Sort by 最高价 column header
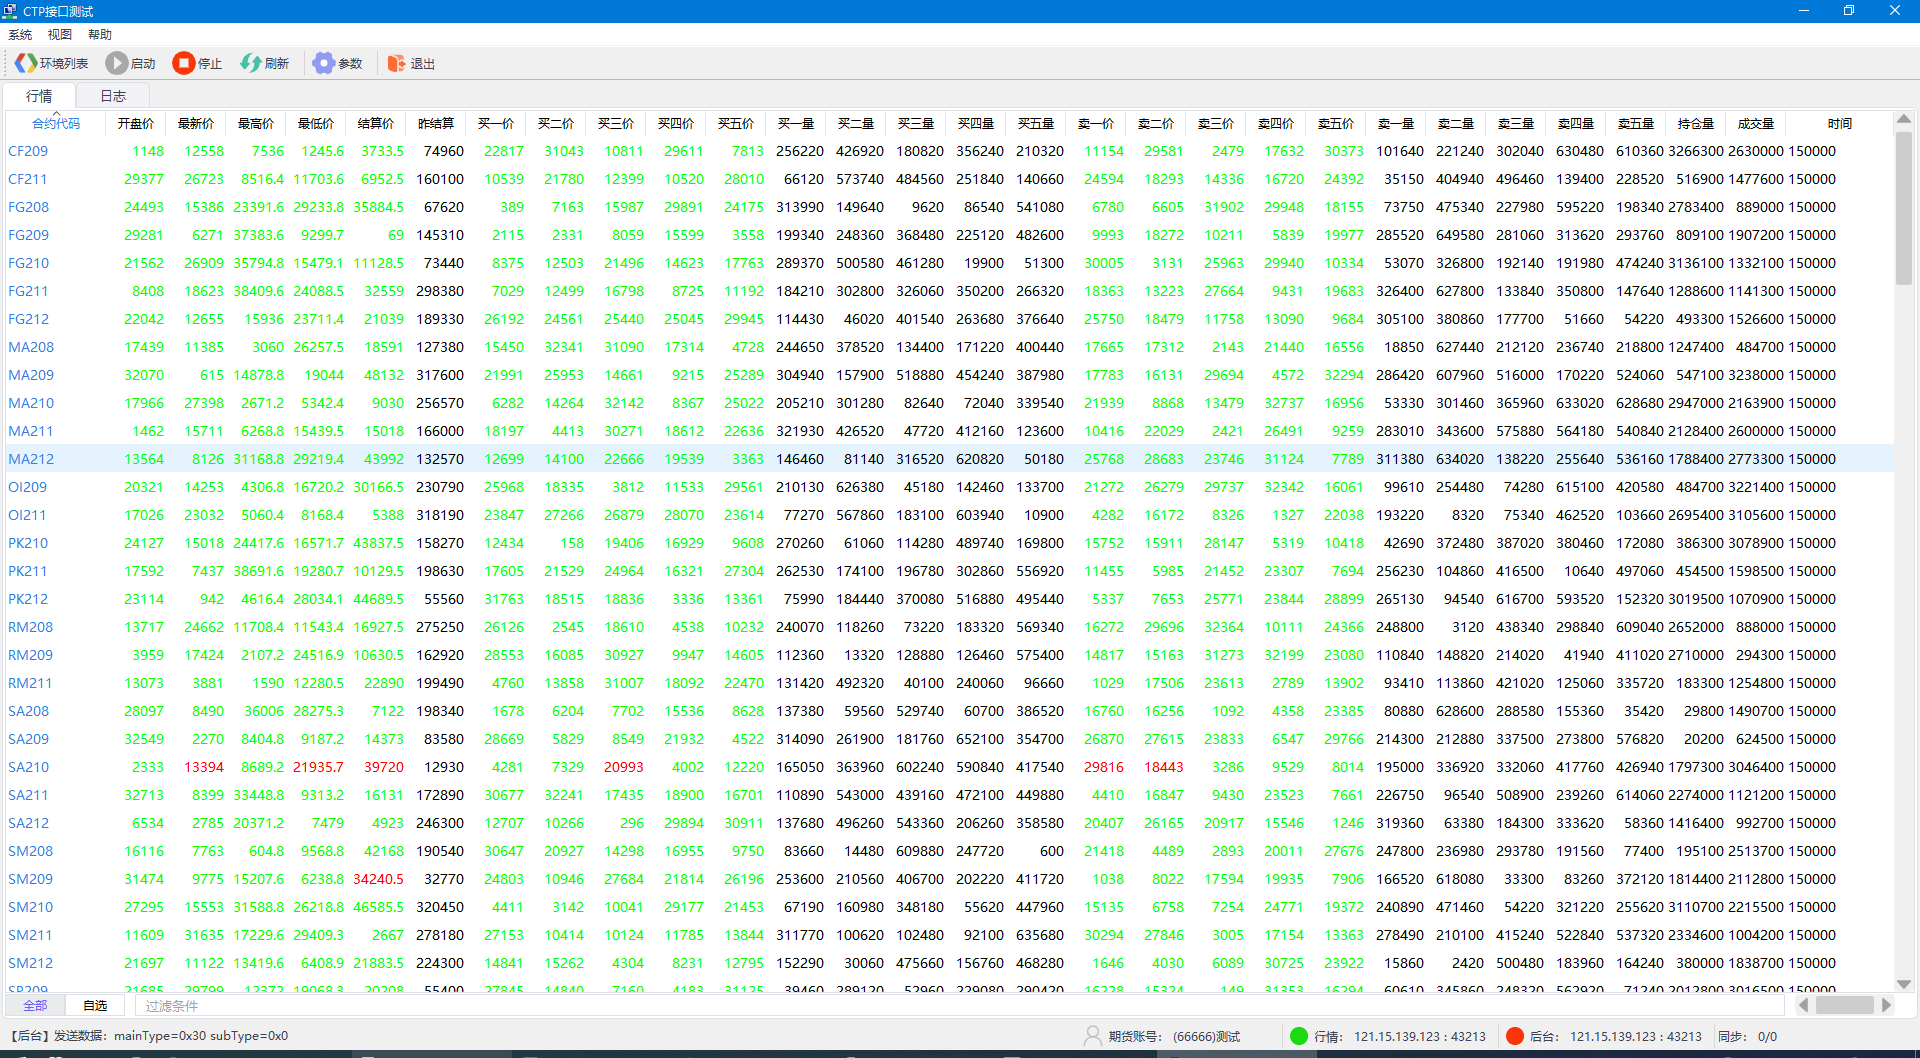Screen dimensions: 1920x1058 pos(256,124)
